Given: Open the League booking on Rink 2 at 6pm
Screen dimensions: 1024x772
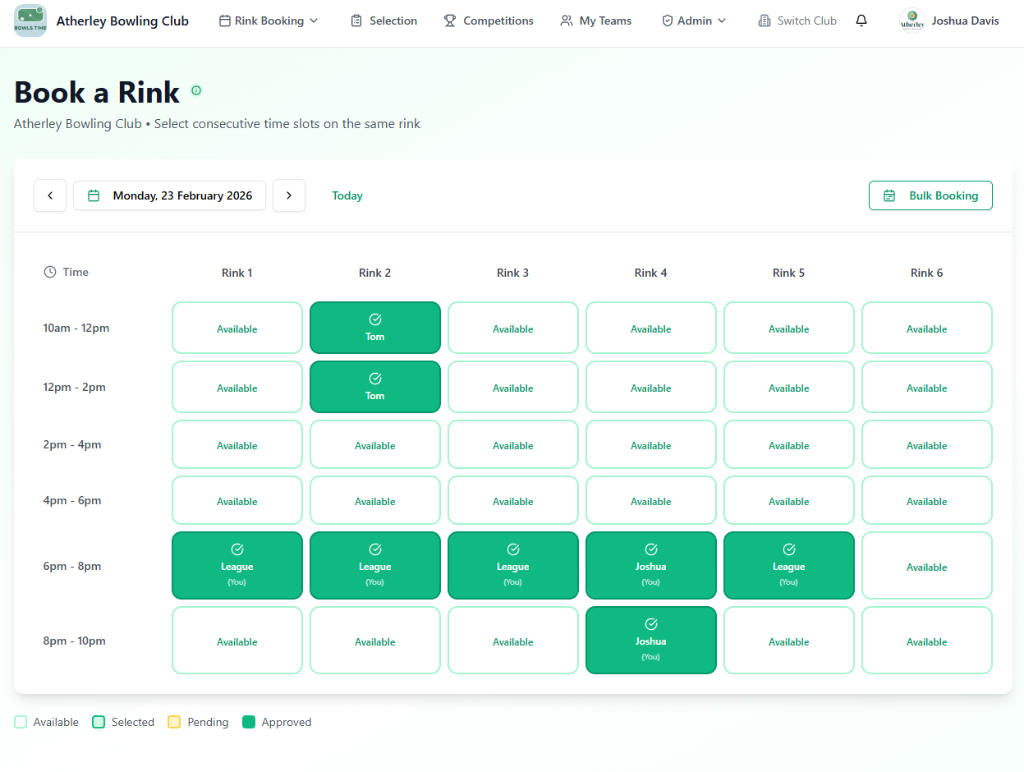Looking at the screenshot, I should click(375, 566).
